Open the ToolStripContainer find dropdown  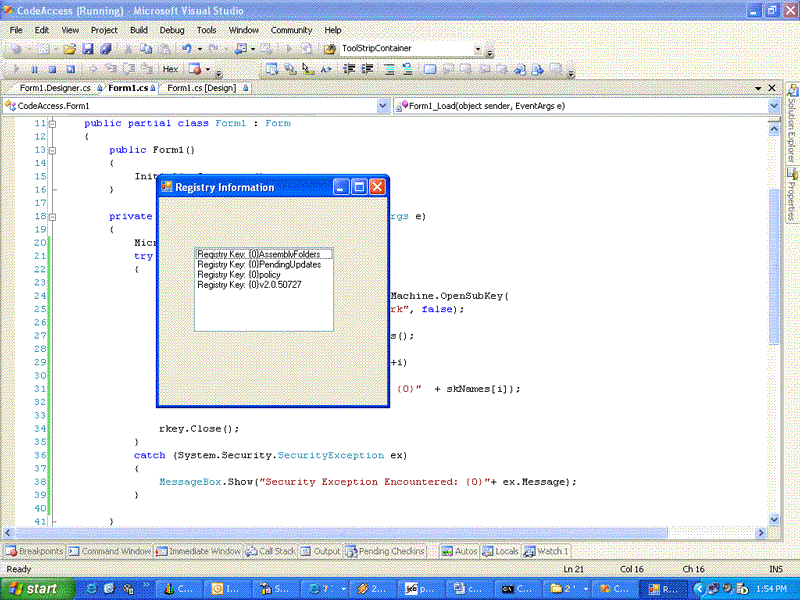pos(478,48)
